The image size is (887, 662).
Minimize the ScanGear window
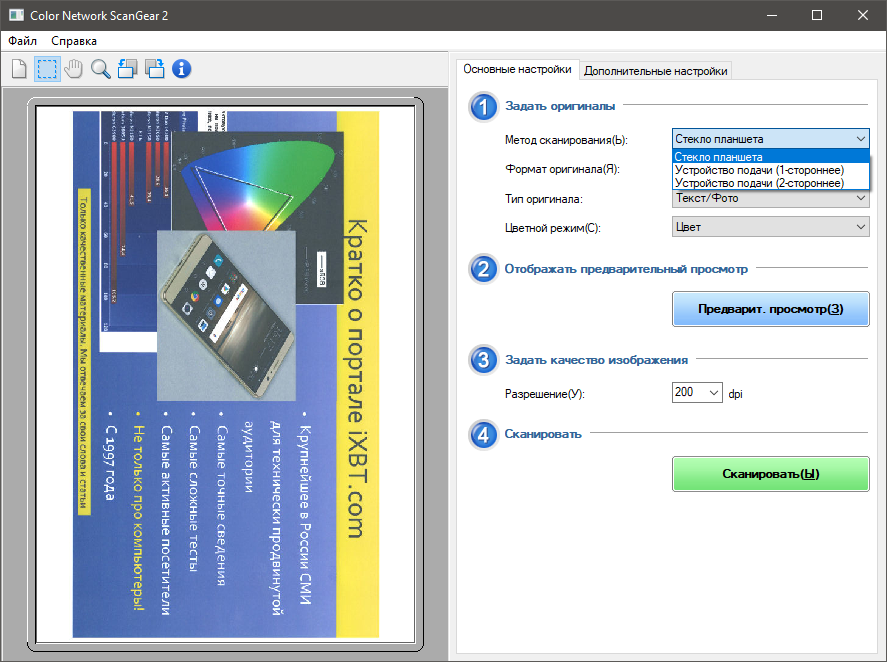click(772, 15)
